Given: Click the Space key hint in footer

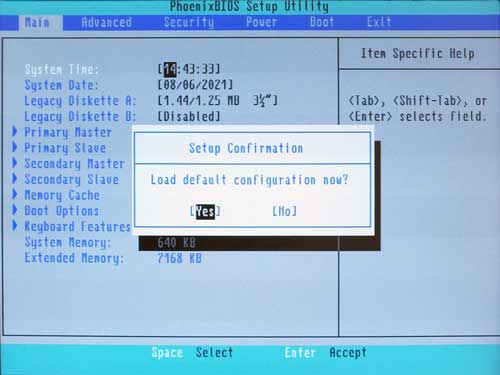Looking at the screenshot, I should pos(167,352).
